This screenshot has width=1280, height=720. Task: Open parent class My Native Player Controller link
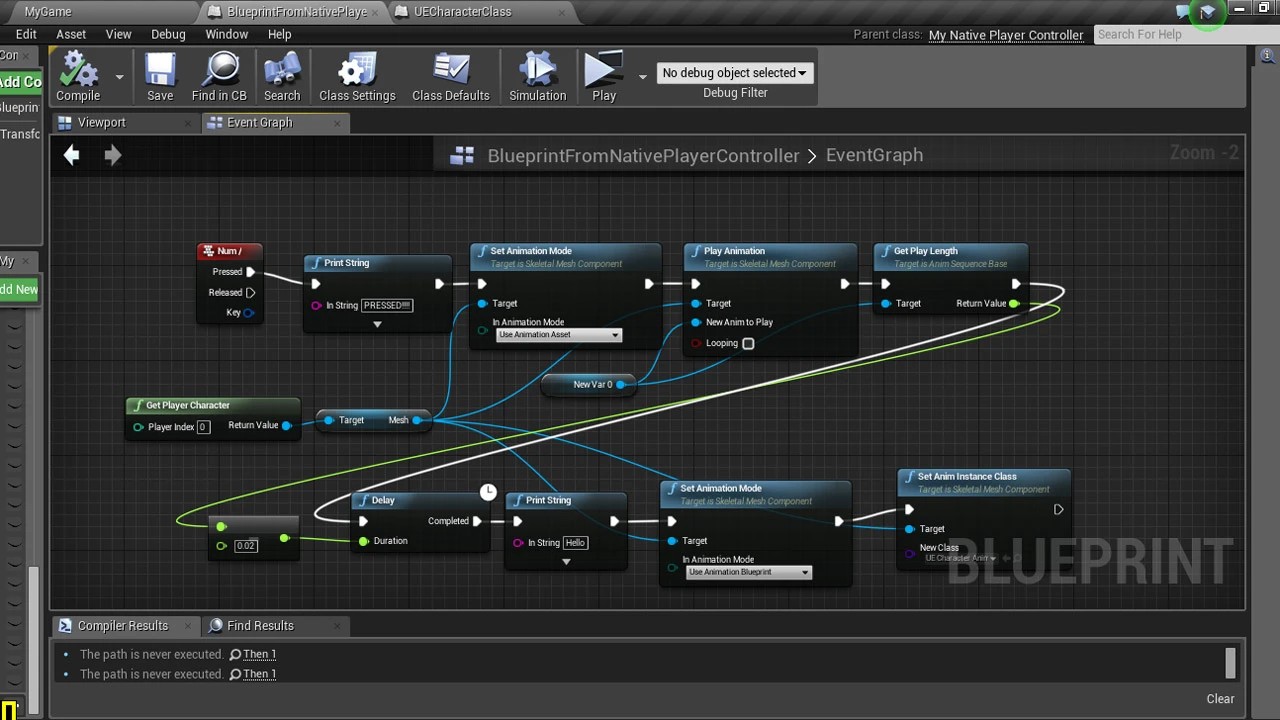(1006, 35)
